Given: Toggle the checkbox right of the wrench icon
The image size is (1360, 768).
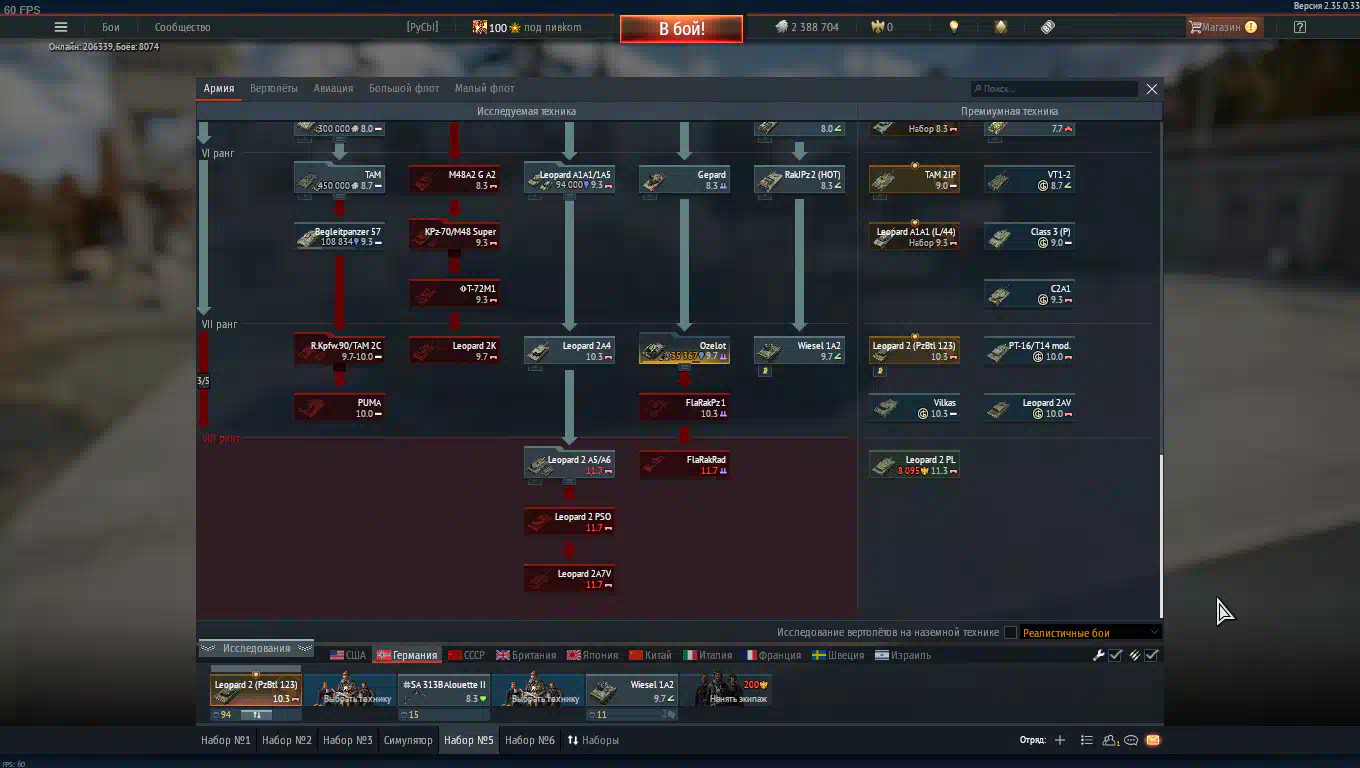Looking at the screenshot, I should (x=1116, y=655).
